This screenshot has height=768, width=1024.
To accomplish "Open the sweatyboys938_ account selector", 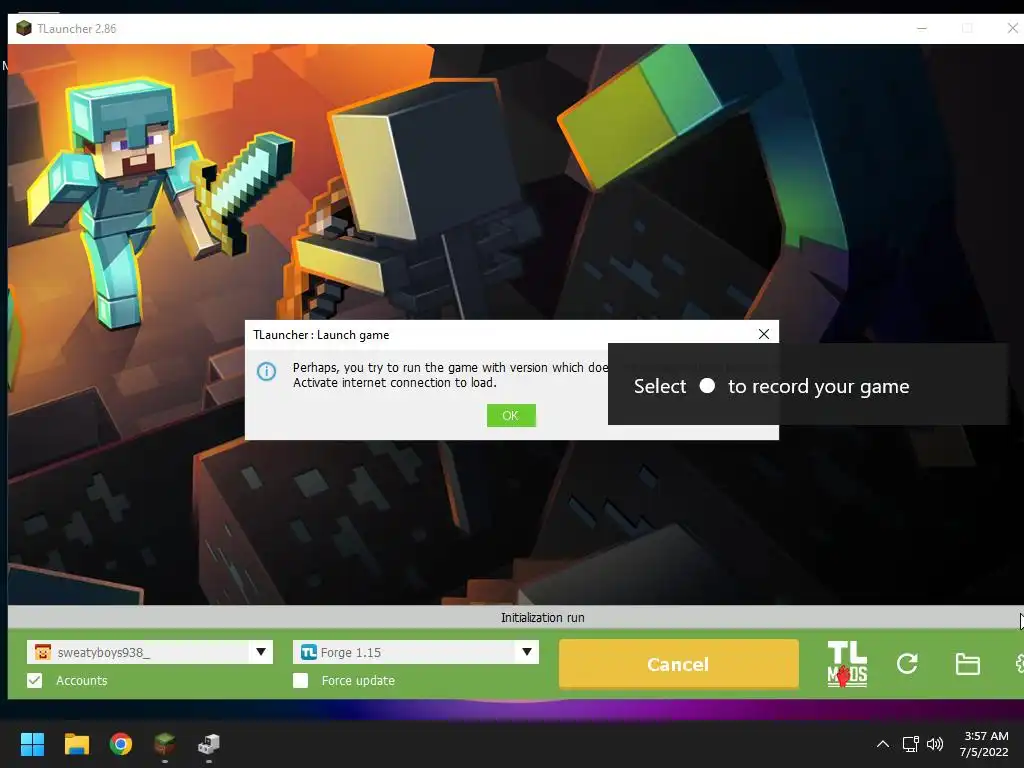I will pos(150,652).
